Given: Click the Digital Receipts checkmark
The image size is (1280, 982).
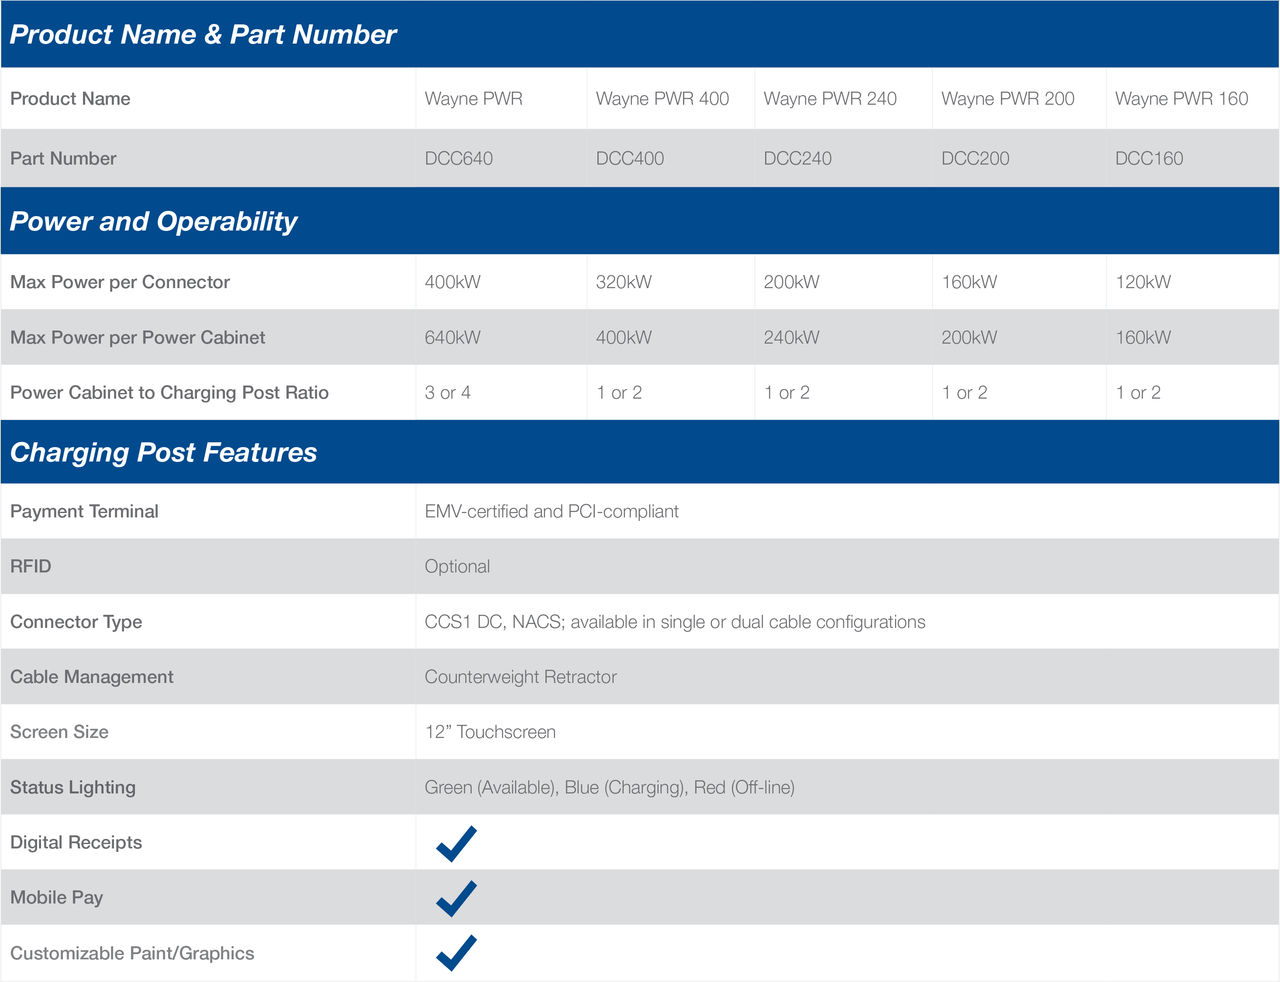Looking at the screenshot, I should [x=456, y=844].
